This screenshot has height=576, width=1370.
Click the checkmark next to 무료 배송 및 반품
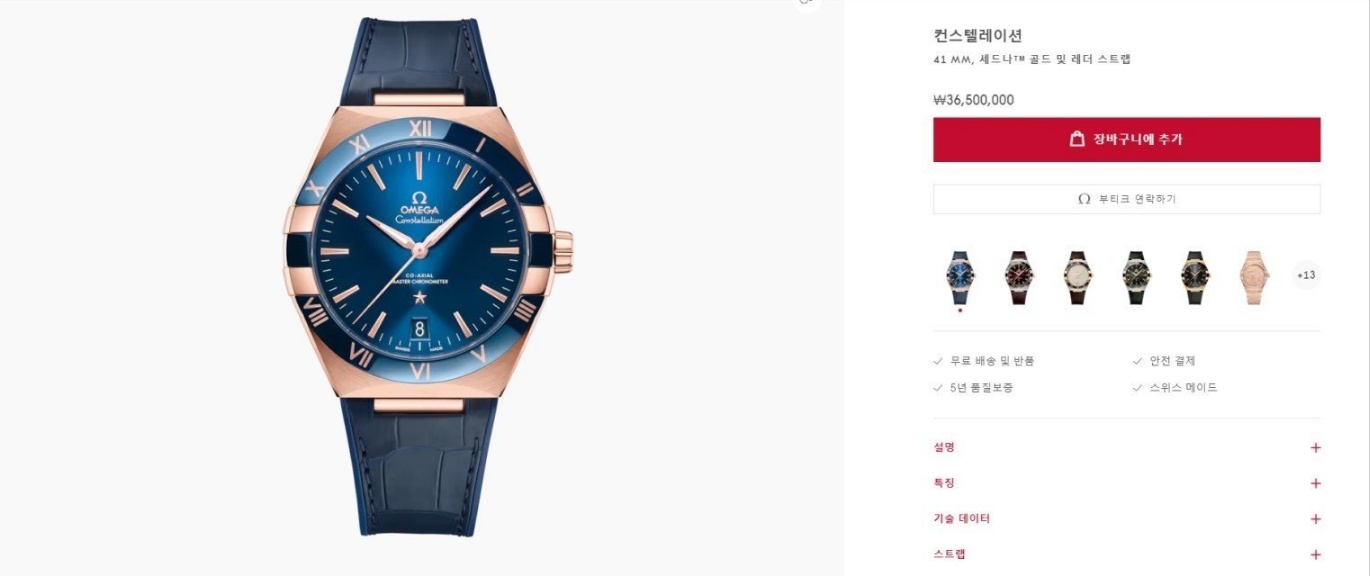(x=937, y=361)
